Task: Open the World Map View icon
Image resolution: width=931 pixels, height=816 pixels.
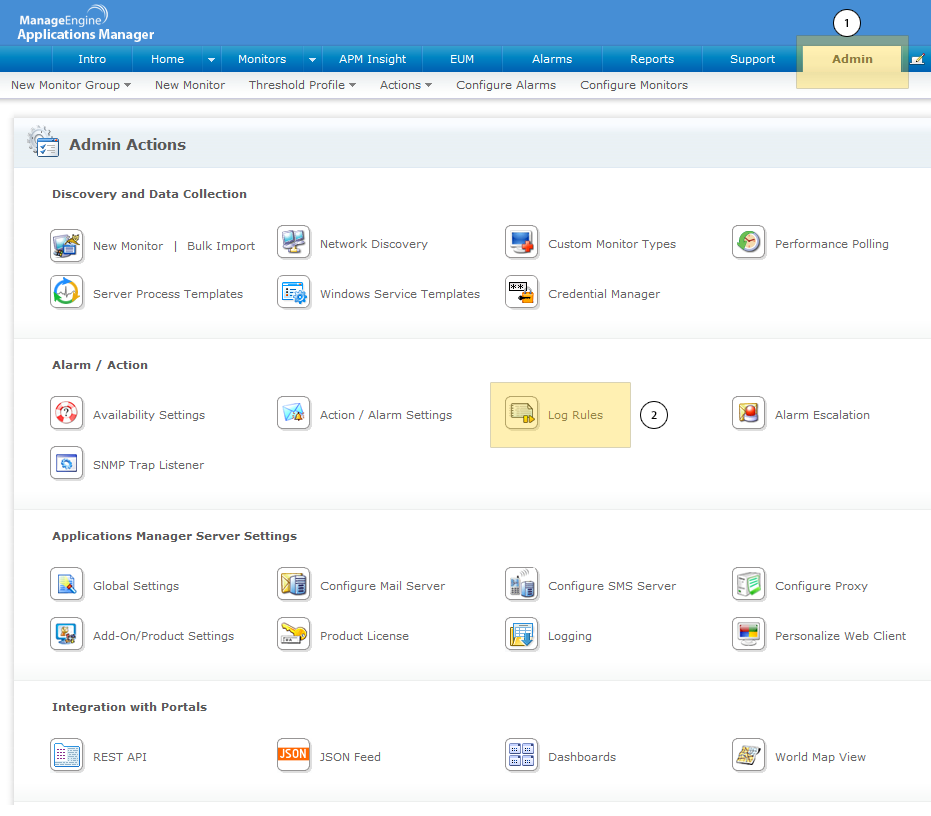Action: pyautogui.click(x=748, y=756)
